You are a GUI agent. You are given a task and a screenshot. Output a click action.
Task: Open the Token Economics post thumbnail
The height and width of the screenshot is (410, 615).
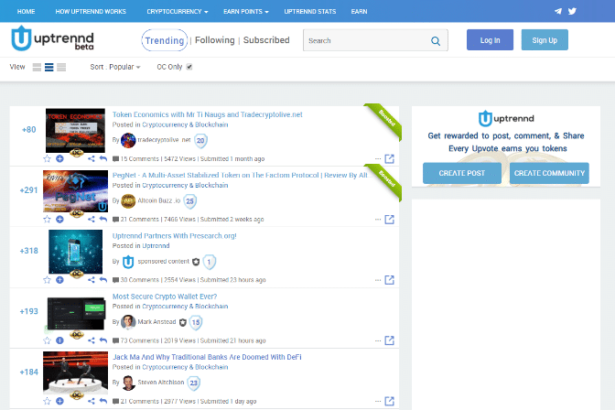[75, 131]
